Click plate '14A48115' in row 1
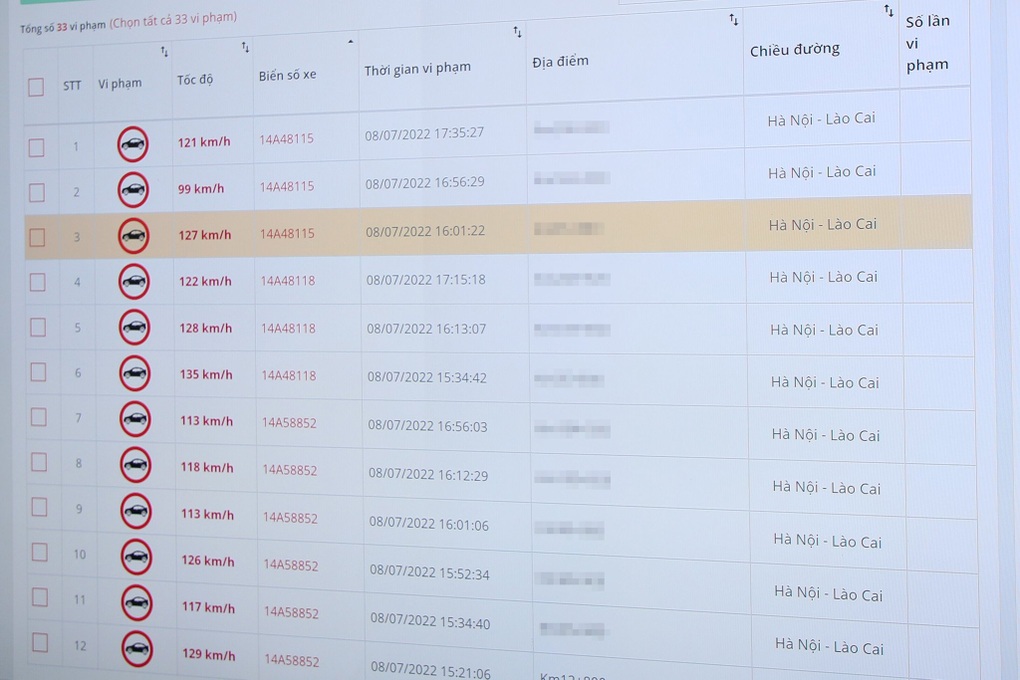The image size is (1020, 680). 286,139
